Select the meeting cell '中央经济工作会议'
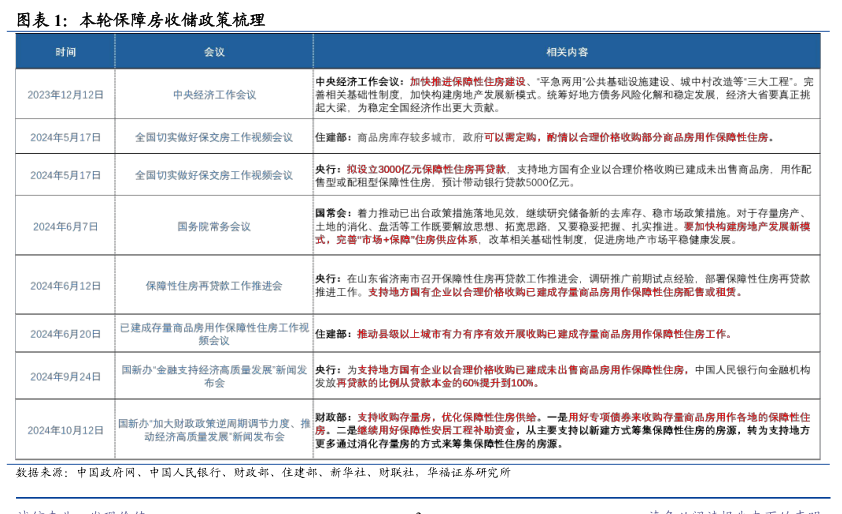 pyautogui.click(x=214, y=95)
